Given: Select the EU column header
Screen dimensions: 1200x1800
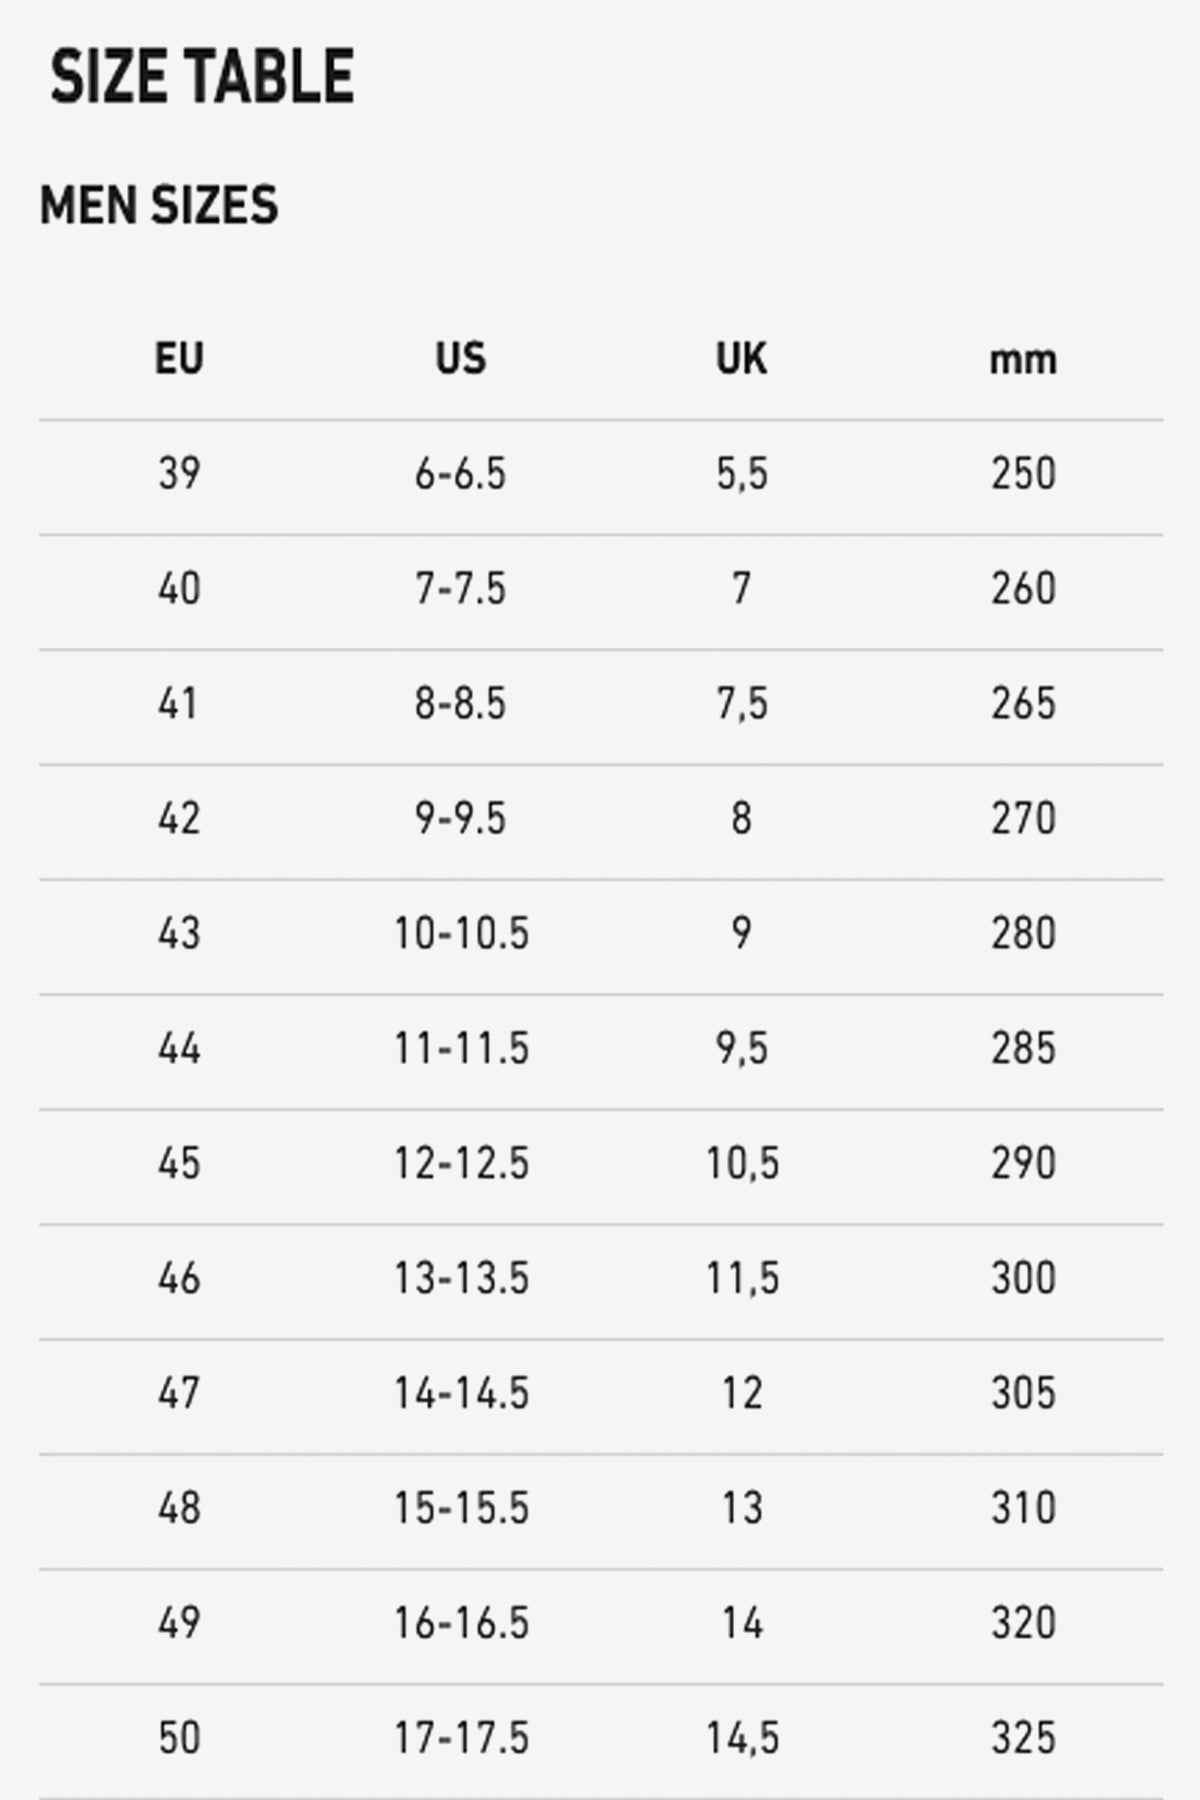Looking at the screenshot, I should tap(179, 358).
